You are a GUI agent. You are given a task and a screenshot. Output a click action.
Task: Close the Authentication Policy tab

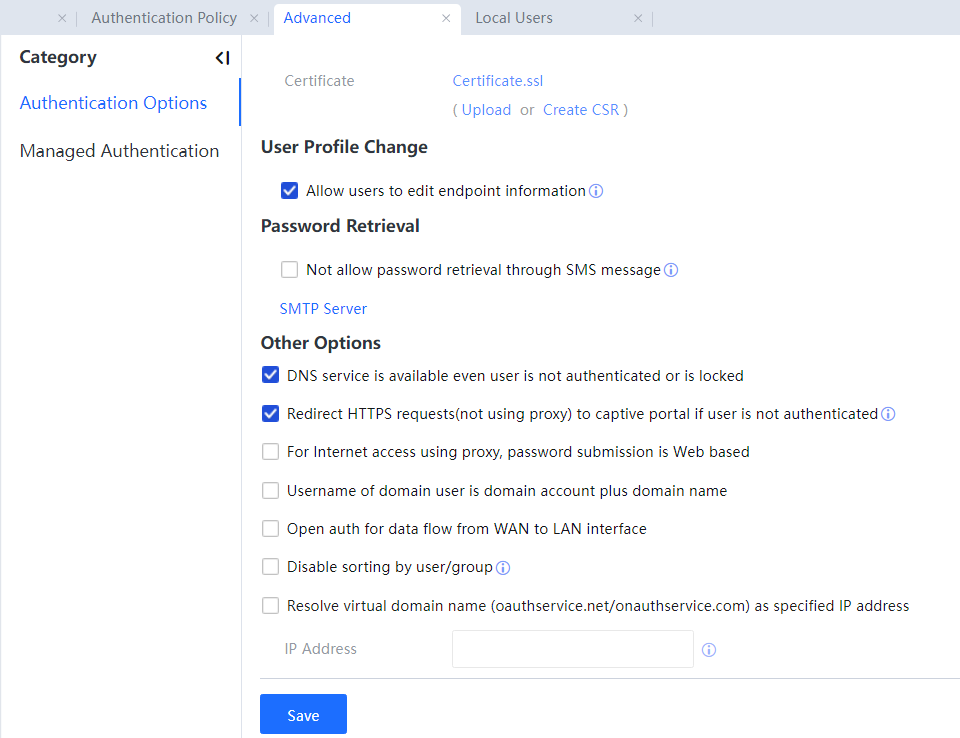[x=254, y=18]
